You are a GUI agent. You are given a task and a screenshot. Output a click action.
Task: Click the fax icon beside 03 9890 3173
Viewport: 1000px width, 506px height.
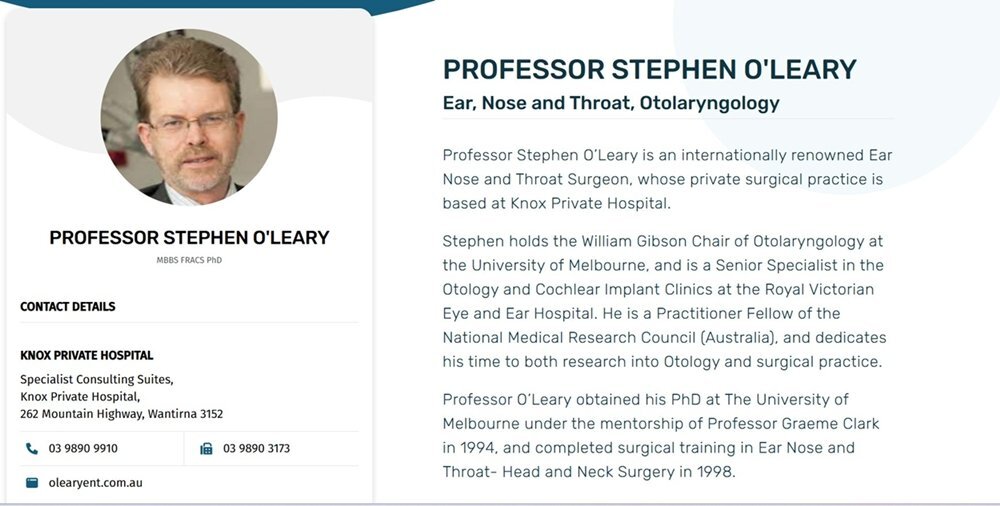pyautogui.click(x=206, y=449)
